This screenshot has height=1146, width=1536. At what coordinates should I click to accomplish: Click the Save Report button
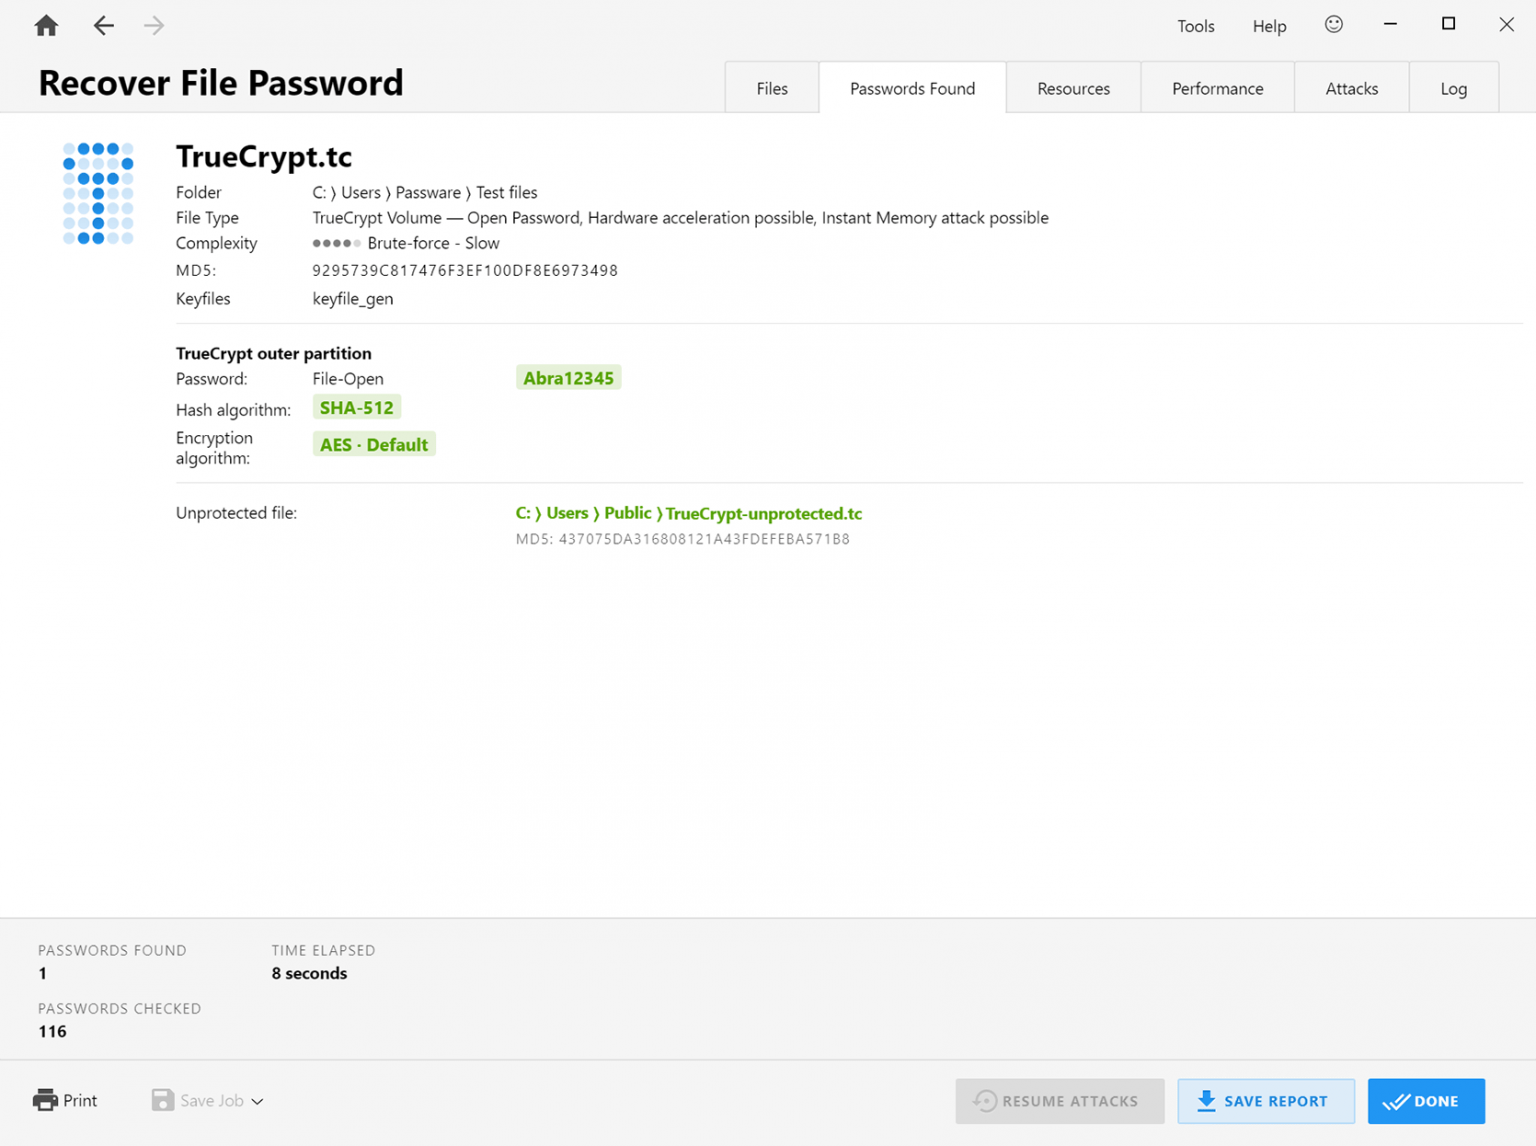click(1266, 1101)
